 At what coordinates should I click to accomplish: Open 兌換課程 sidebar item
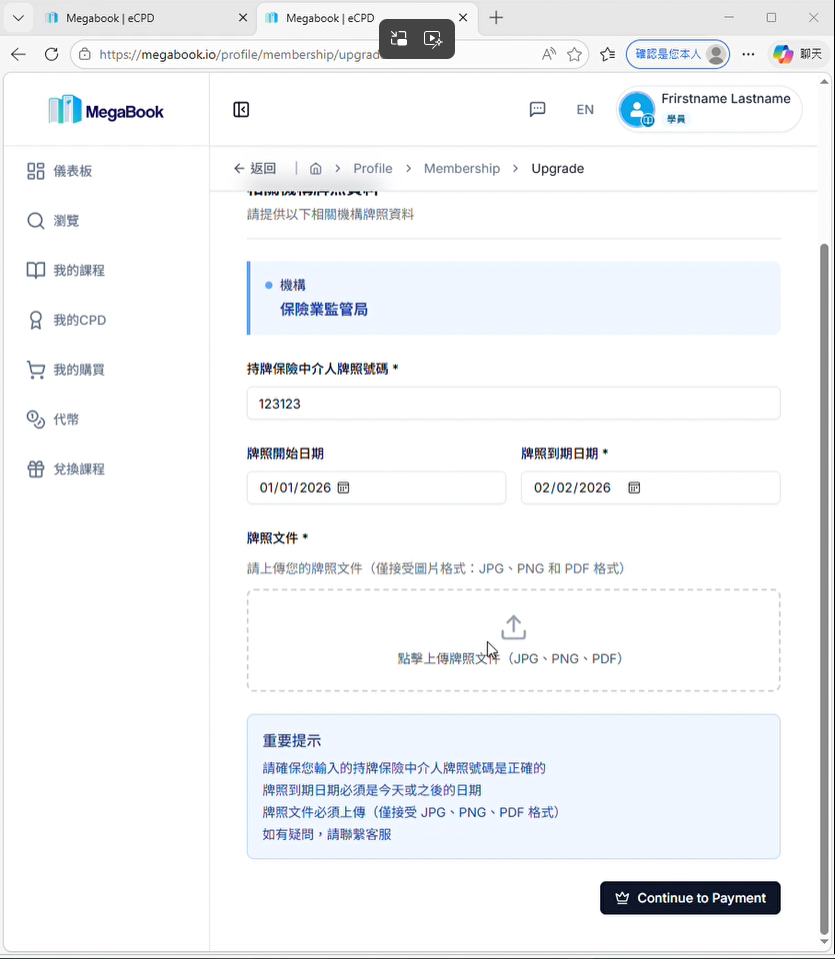pyautogui.click(x=65, y=469)
